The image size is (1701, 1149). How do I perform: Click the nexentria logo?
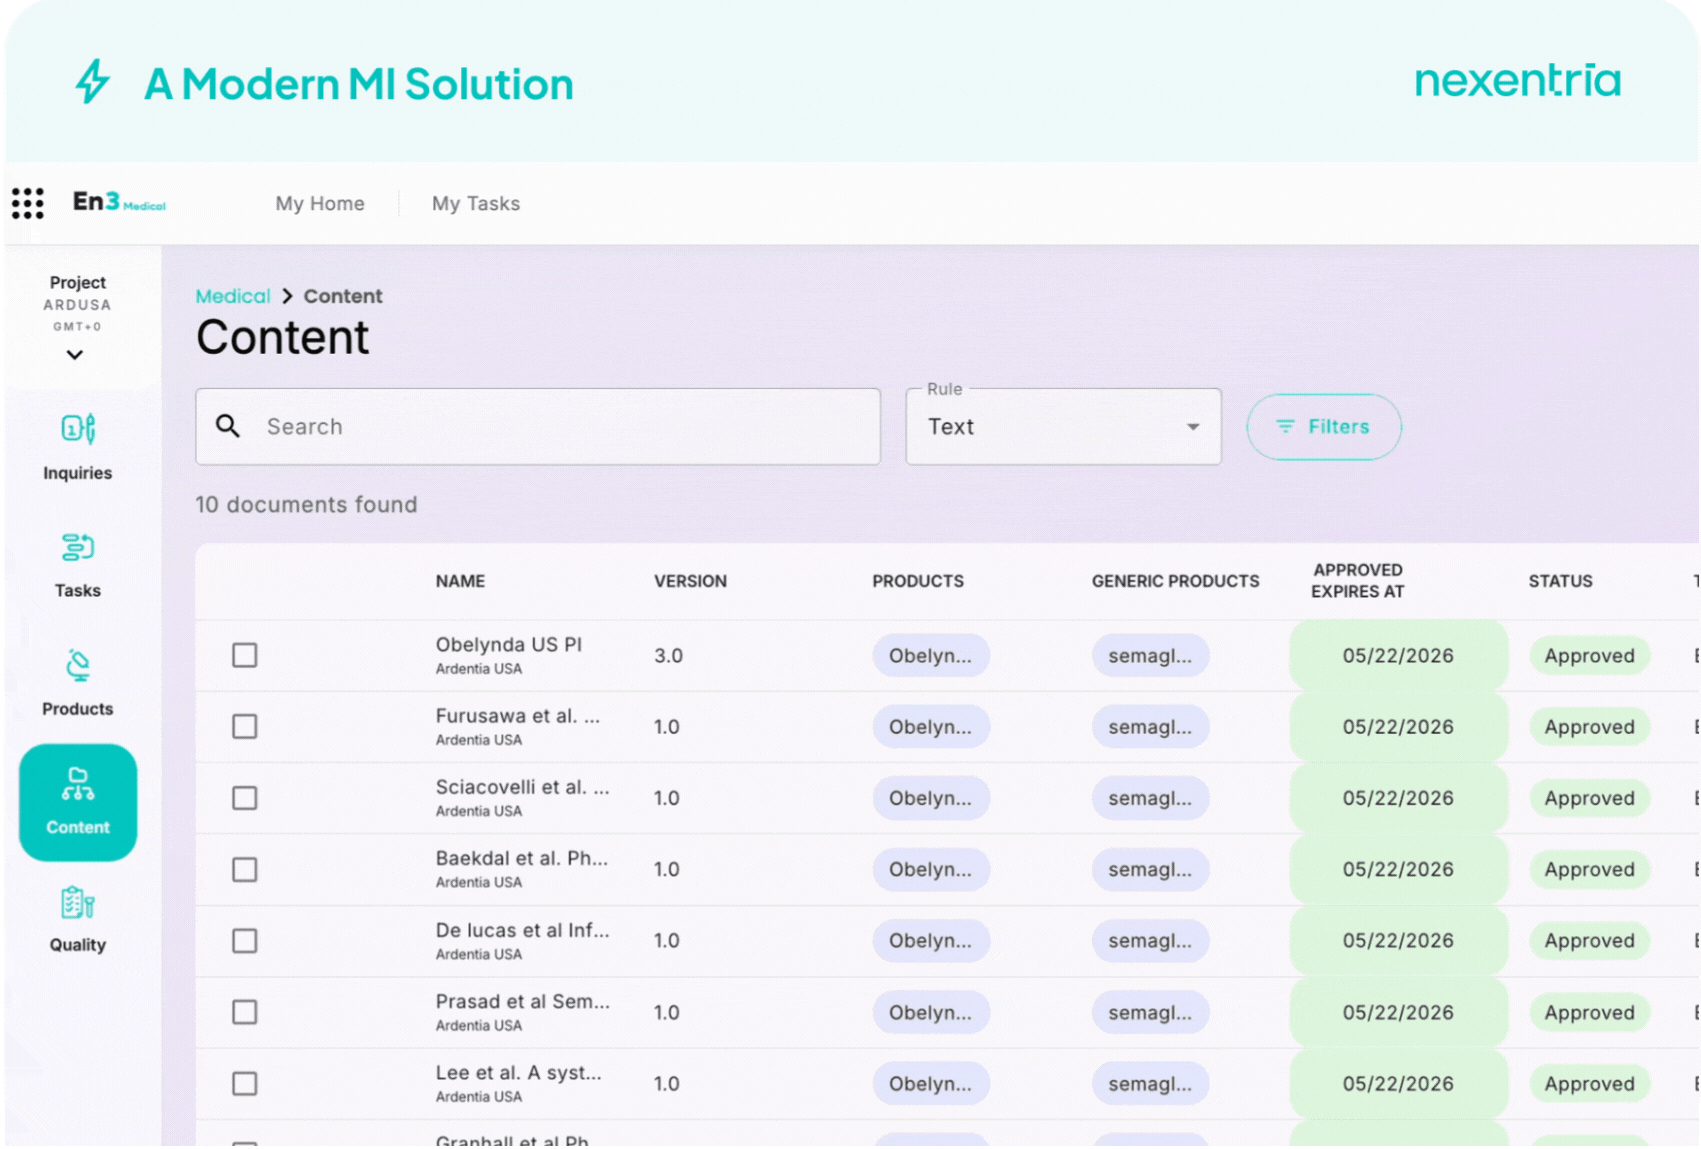1517,81
